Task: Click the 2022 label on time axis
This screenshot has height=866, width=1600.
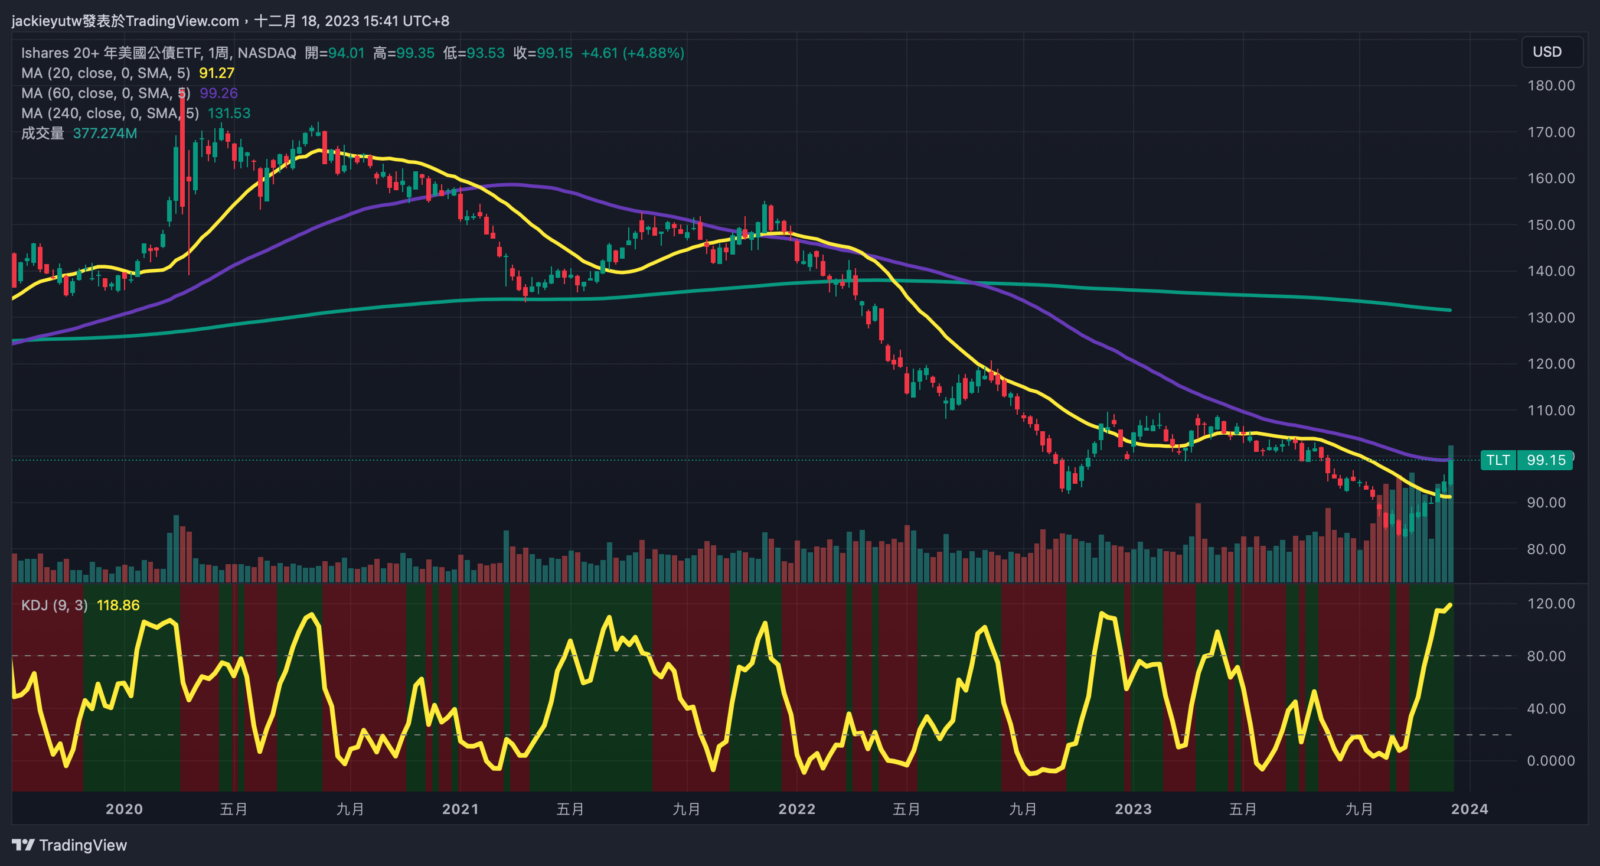Action: [x=797, y=809]
